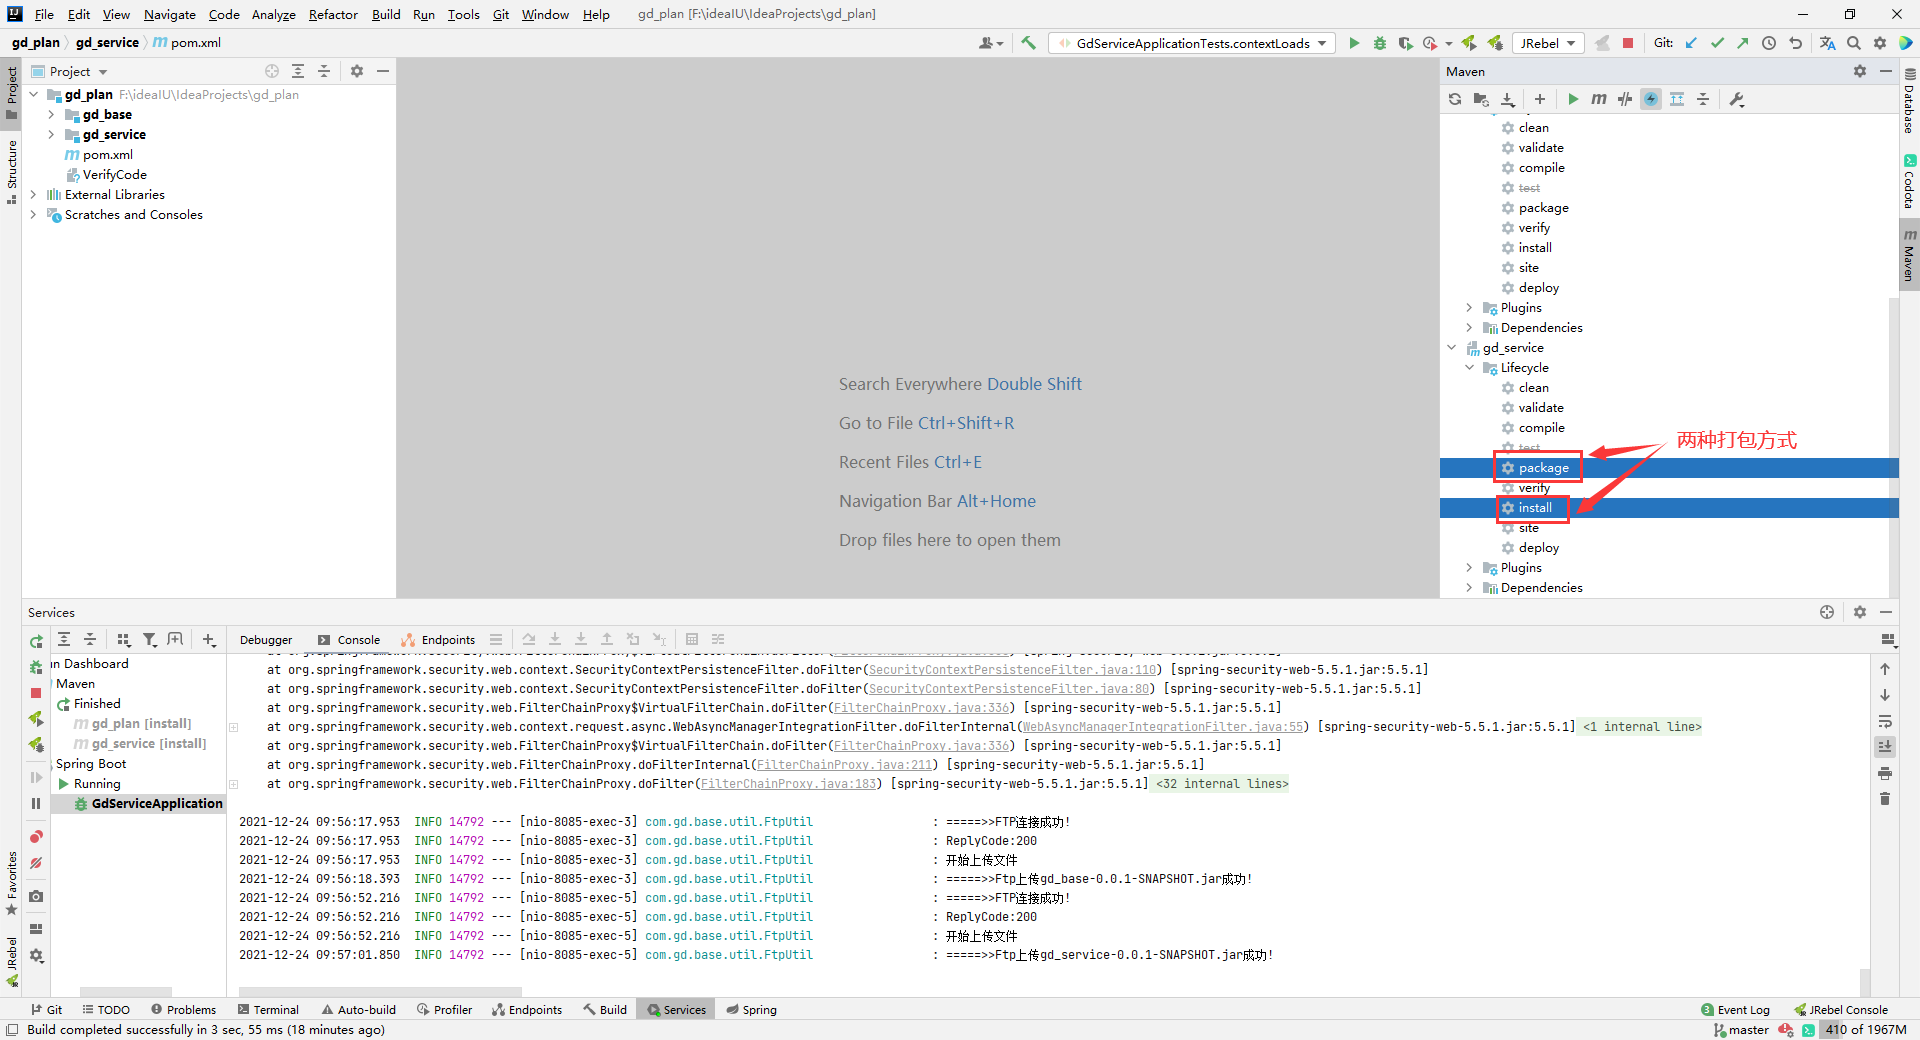Run GdServiceApplicationTests with the green play button

point(1354,43)
